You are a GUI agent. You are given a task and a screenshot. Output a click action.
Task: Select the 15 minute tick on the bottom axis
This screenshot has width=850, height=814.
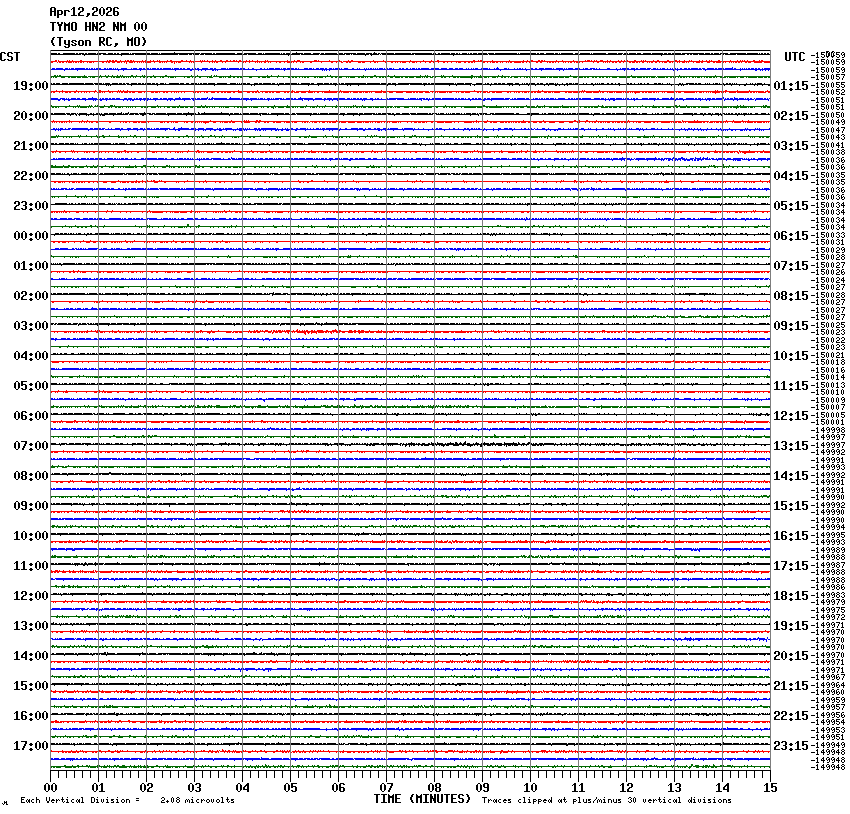pyautogui.click(x=770, y=788)
